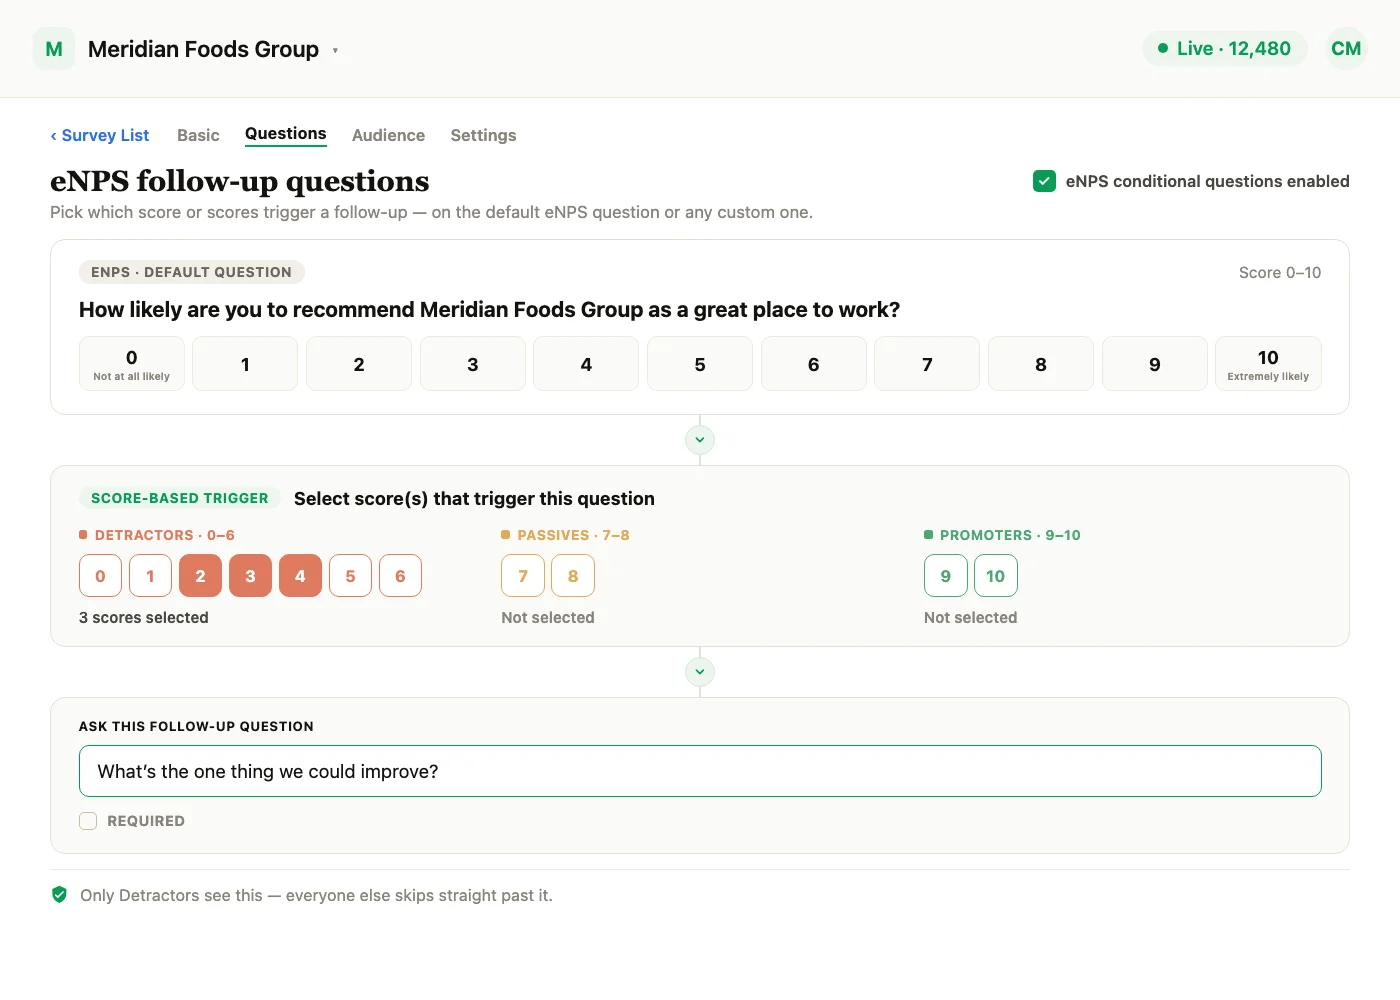Image resolution: width=1400 pixels, height=1000 pixels.
Task: Select passive score 7 trigger
Action: coord(523,576)
